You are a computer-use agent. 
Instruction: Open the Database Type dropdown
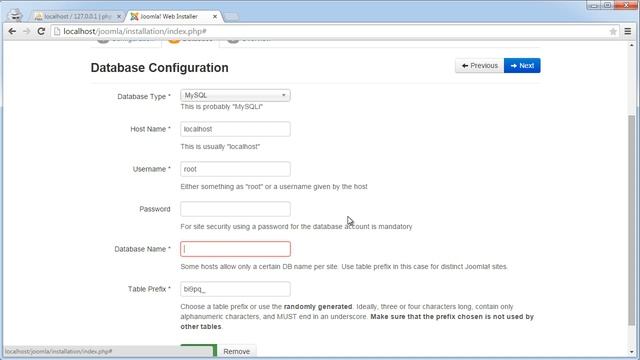[235, 96]
